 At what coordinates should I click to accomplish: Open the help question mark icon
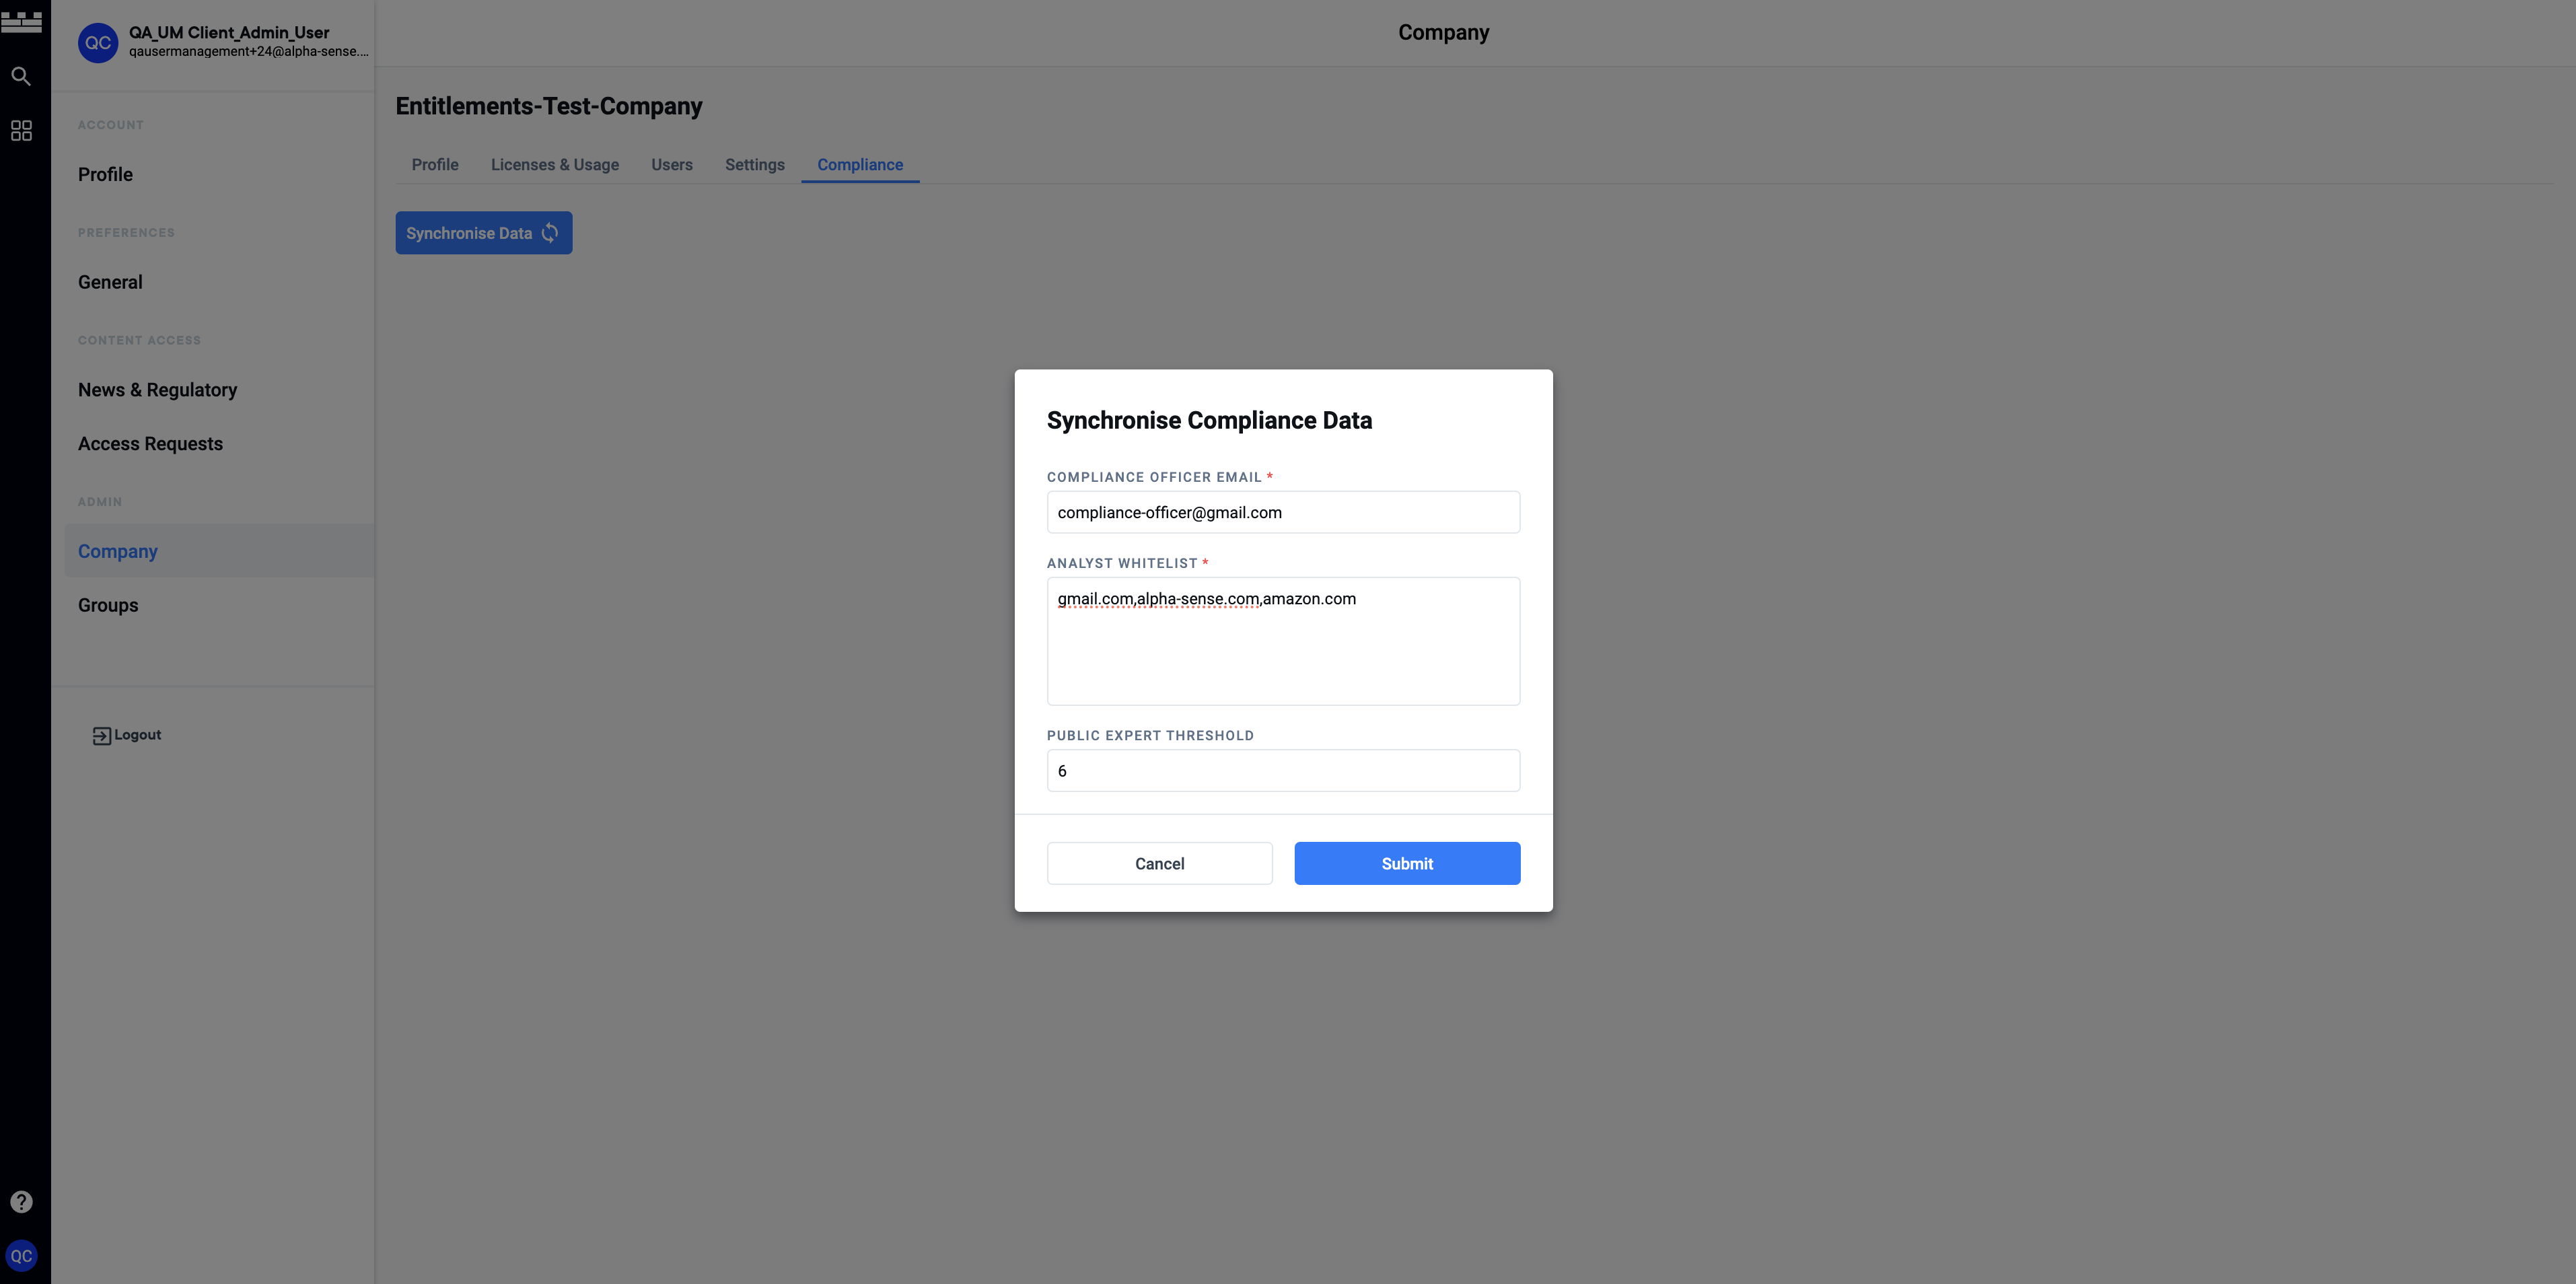21,1201
